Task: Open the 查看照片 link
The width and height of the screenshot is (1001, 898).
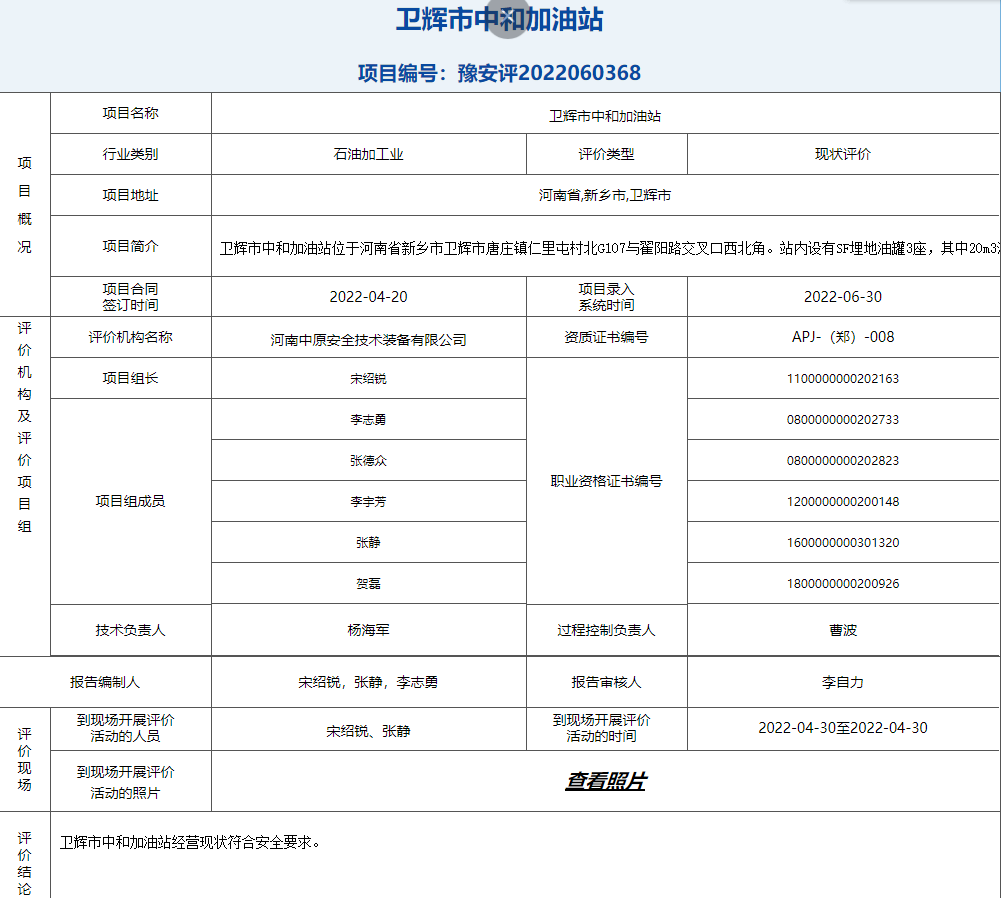Action: point(606,781)
